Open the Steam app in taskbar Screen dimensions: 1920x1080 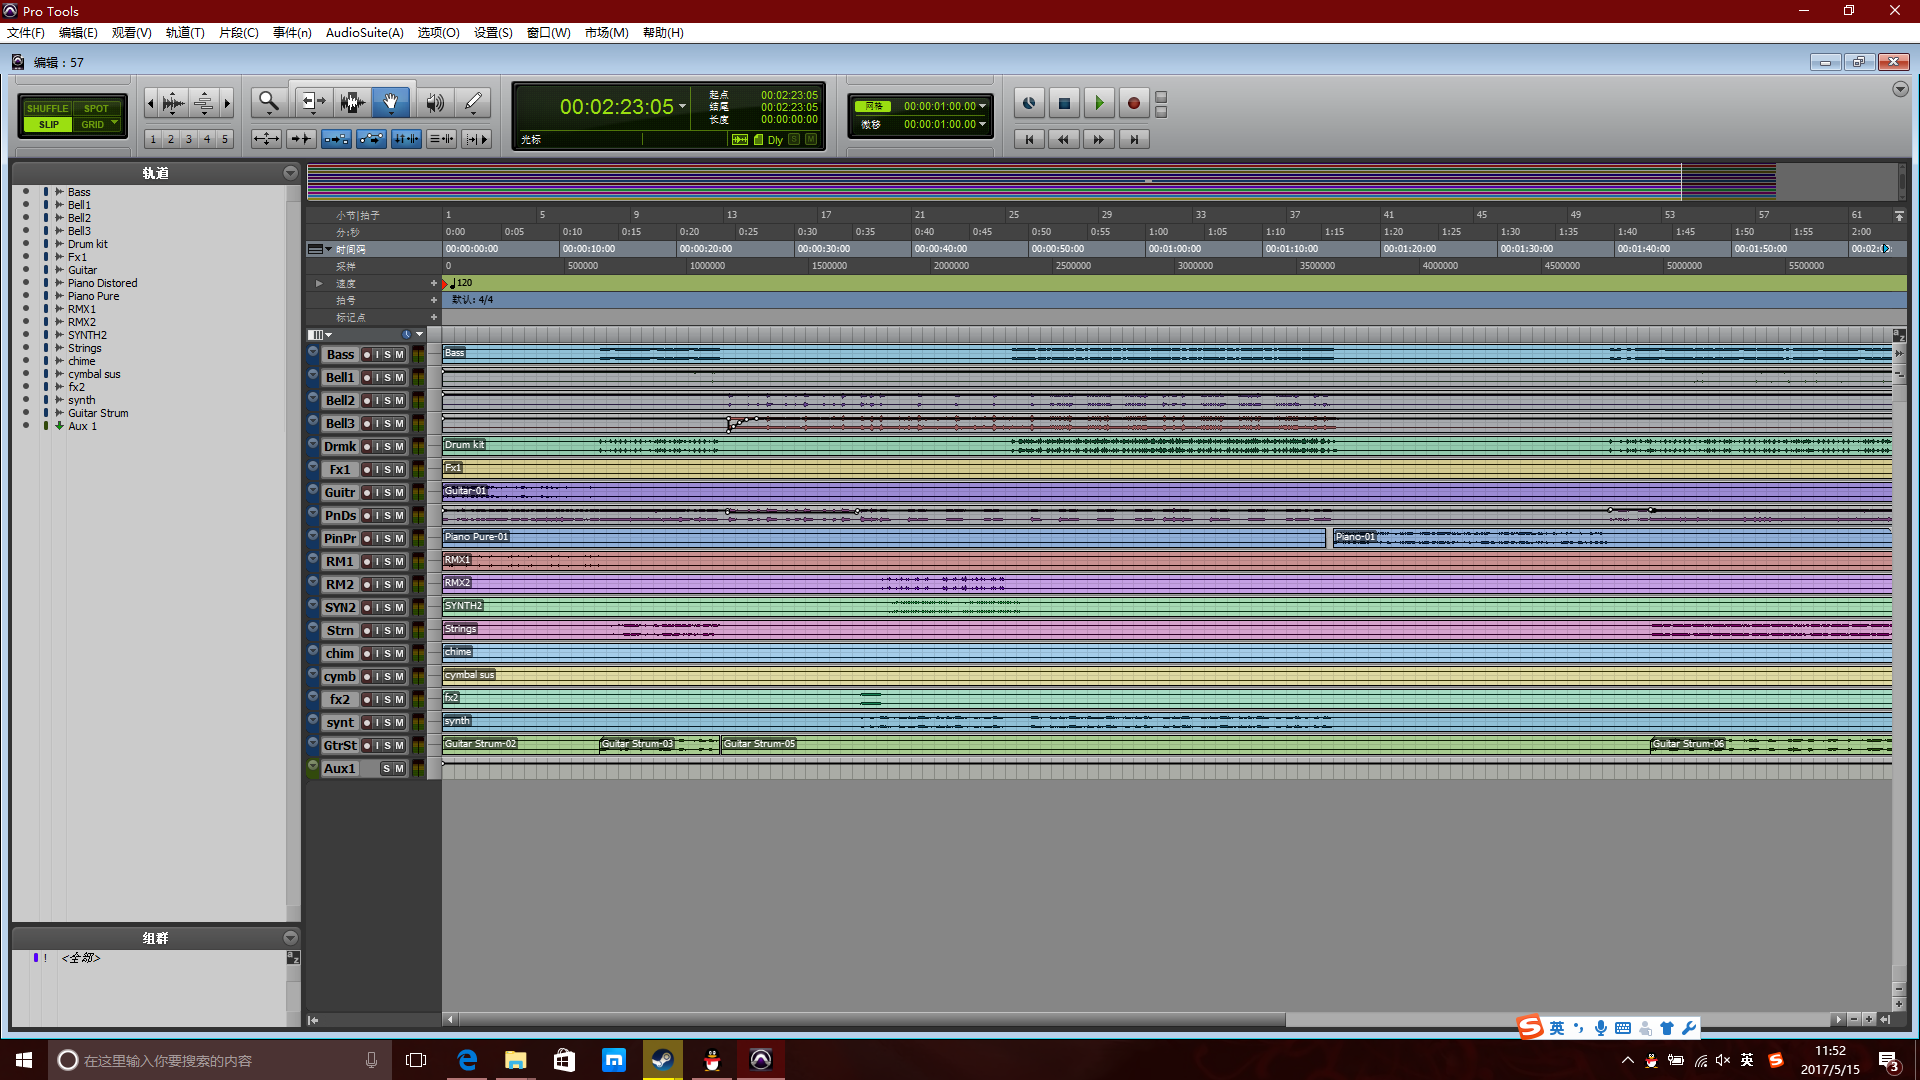tap(662, 1060)
